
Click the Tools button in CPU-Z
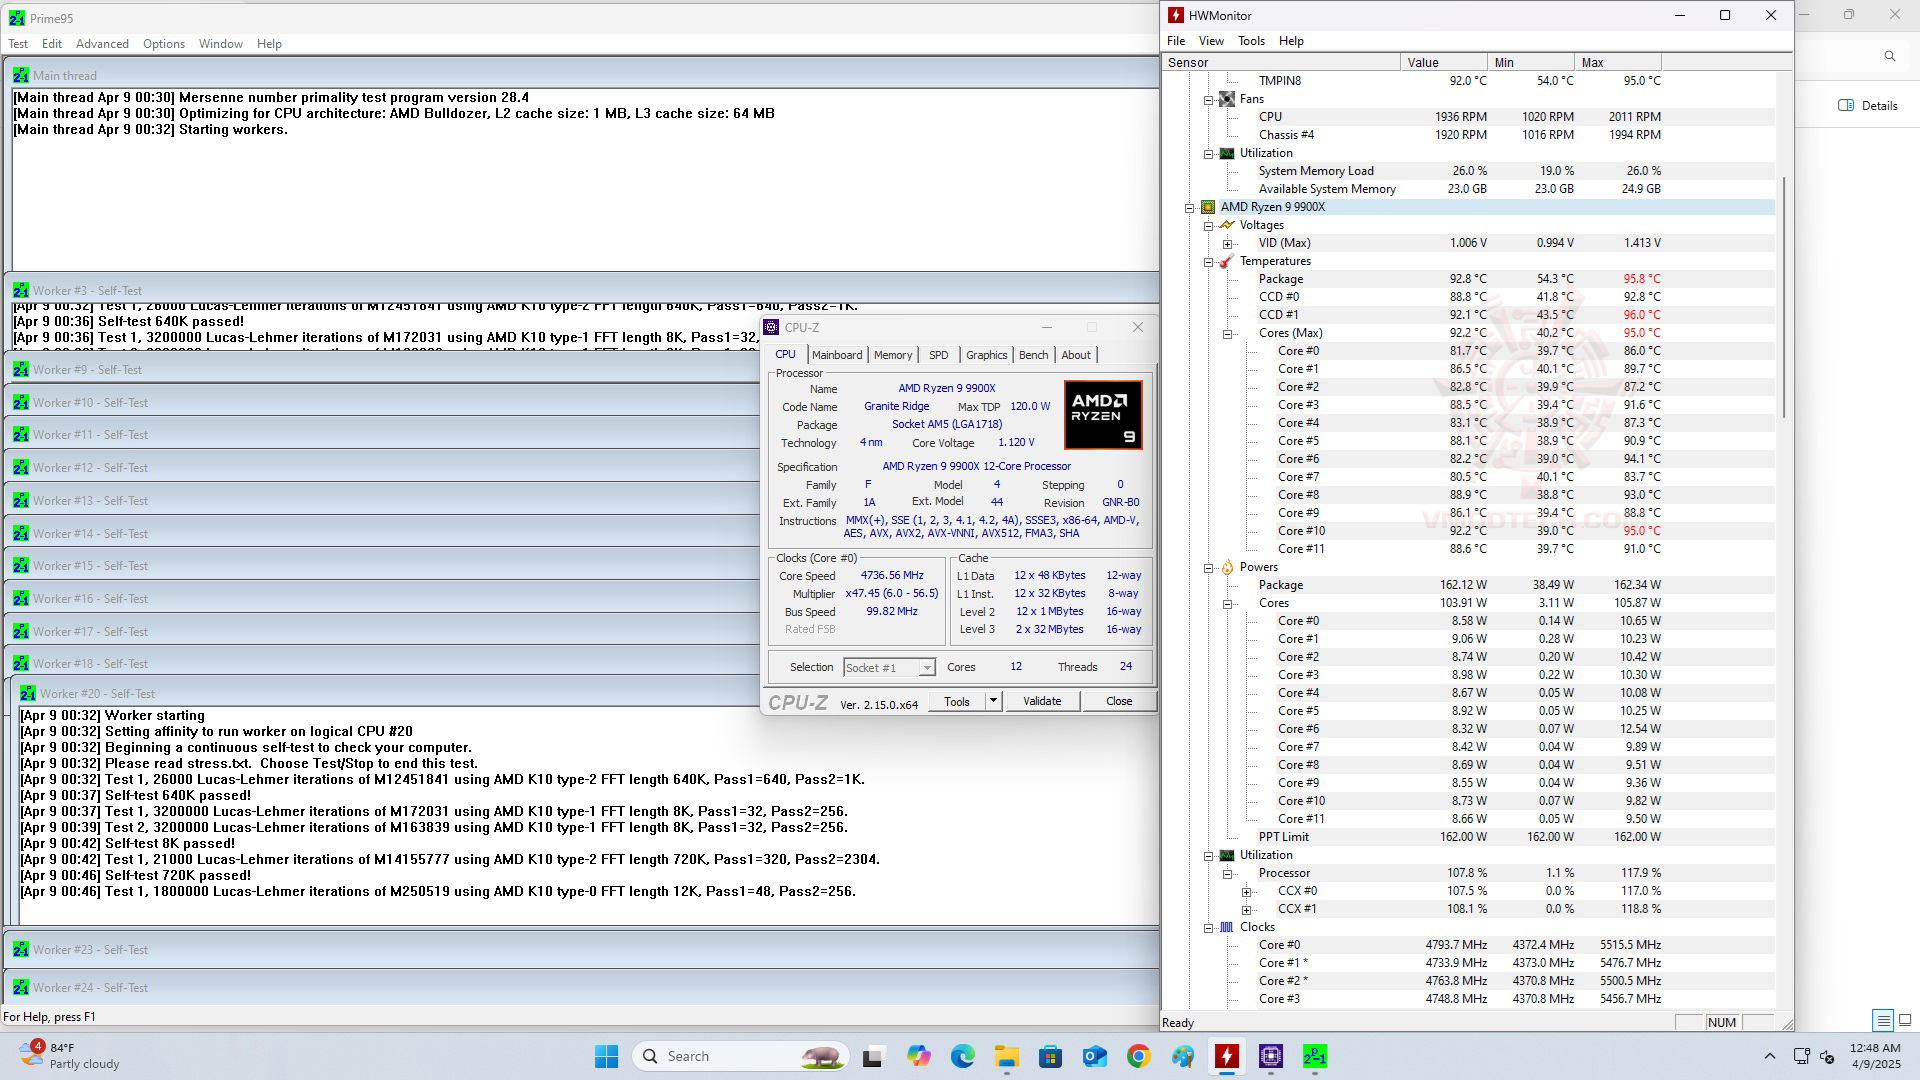[957, 701]
